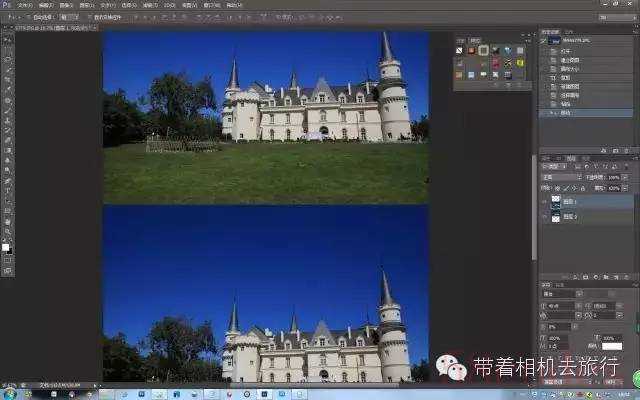Click the delete layer trash icon in Layers panel
This screenshot has width=640, height=400.
pos(627,277)
